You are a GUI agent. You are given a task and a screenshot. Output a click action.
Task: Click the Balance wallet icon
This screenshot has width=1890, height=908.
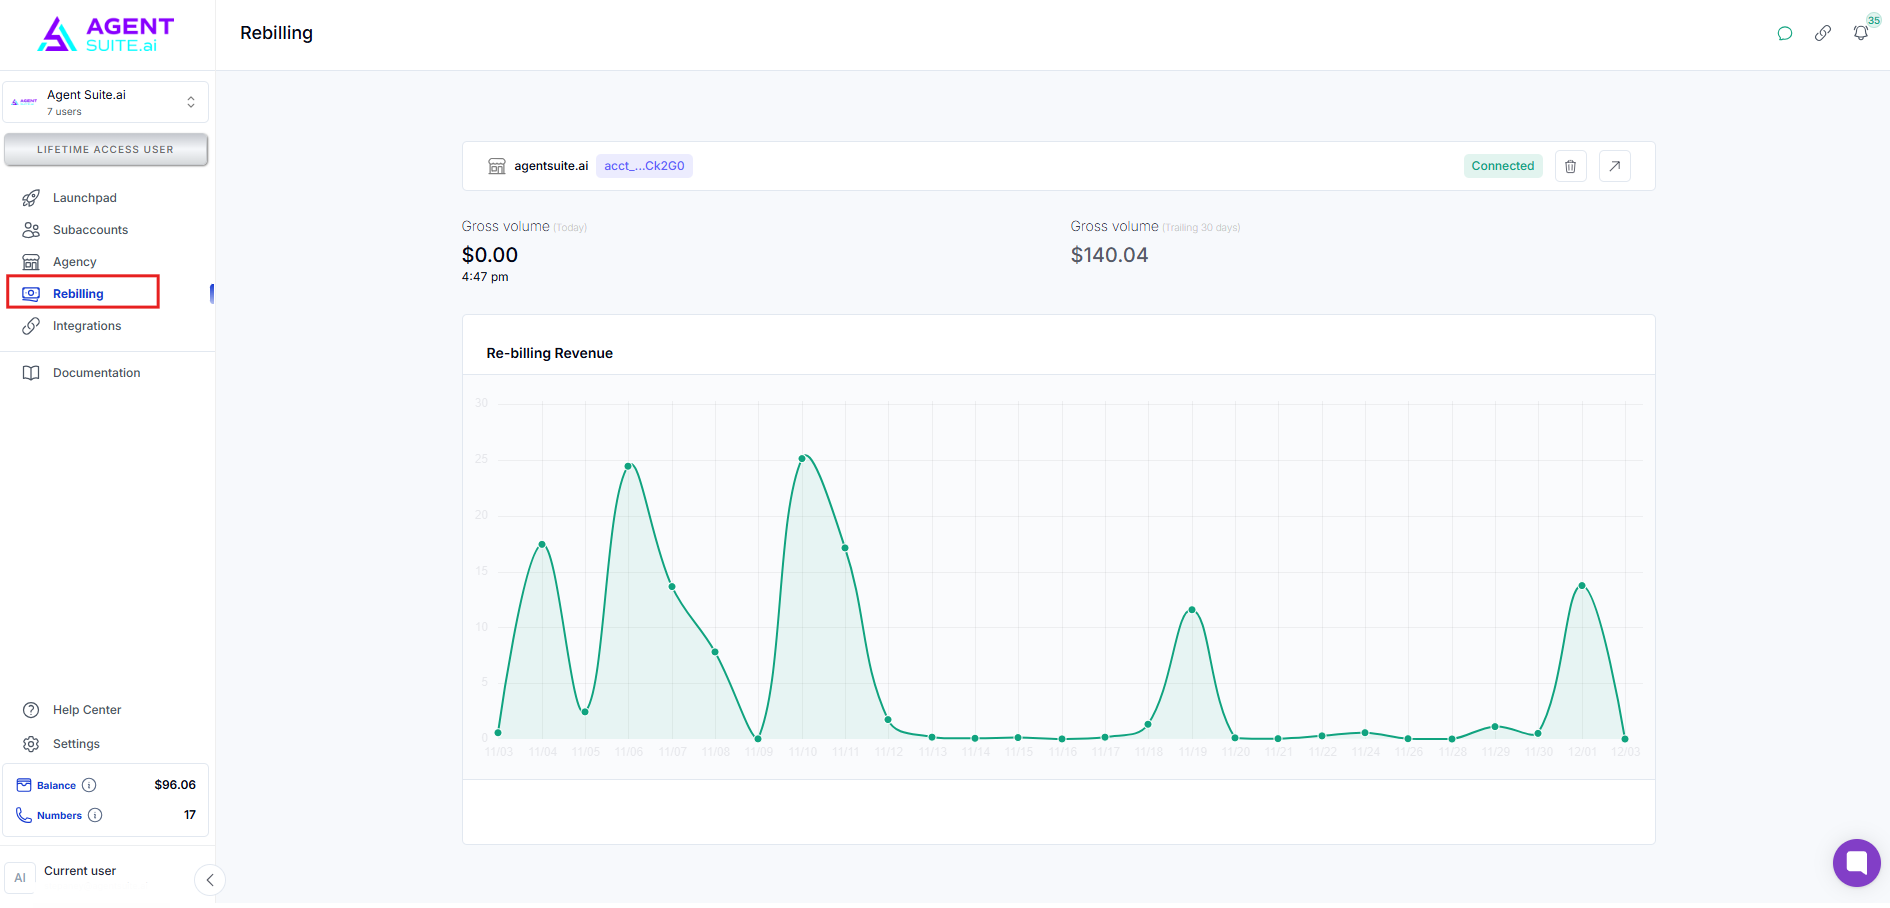24,785
